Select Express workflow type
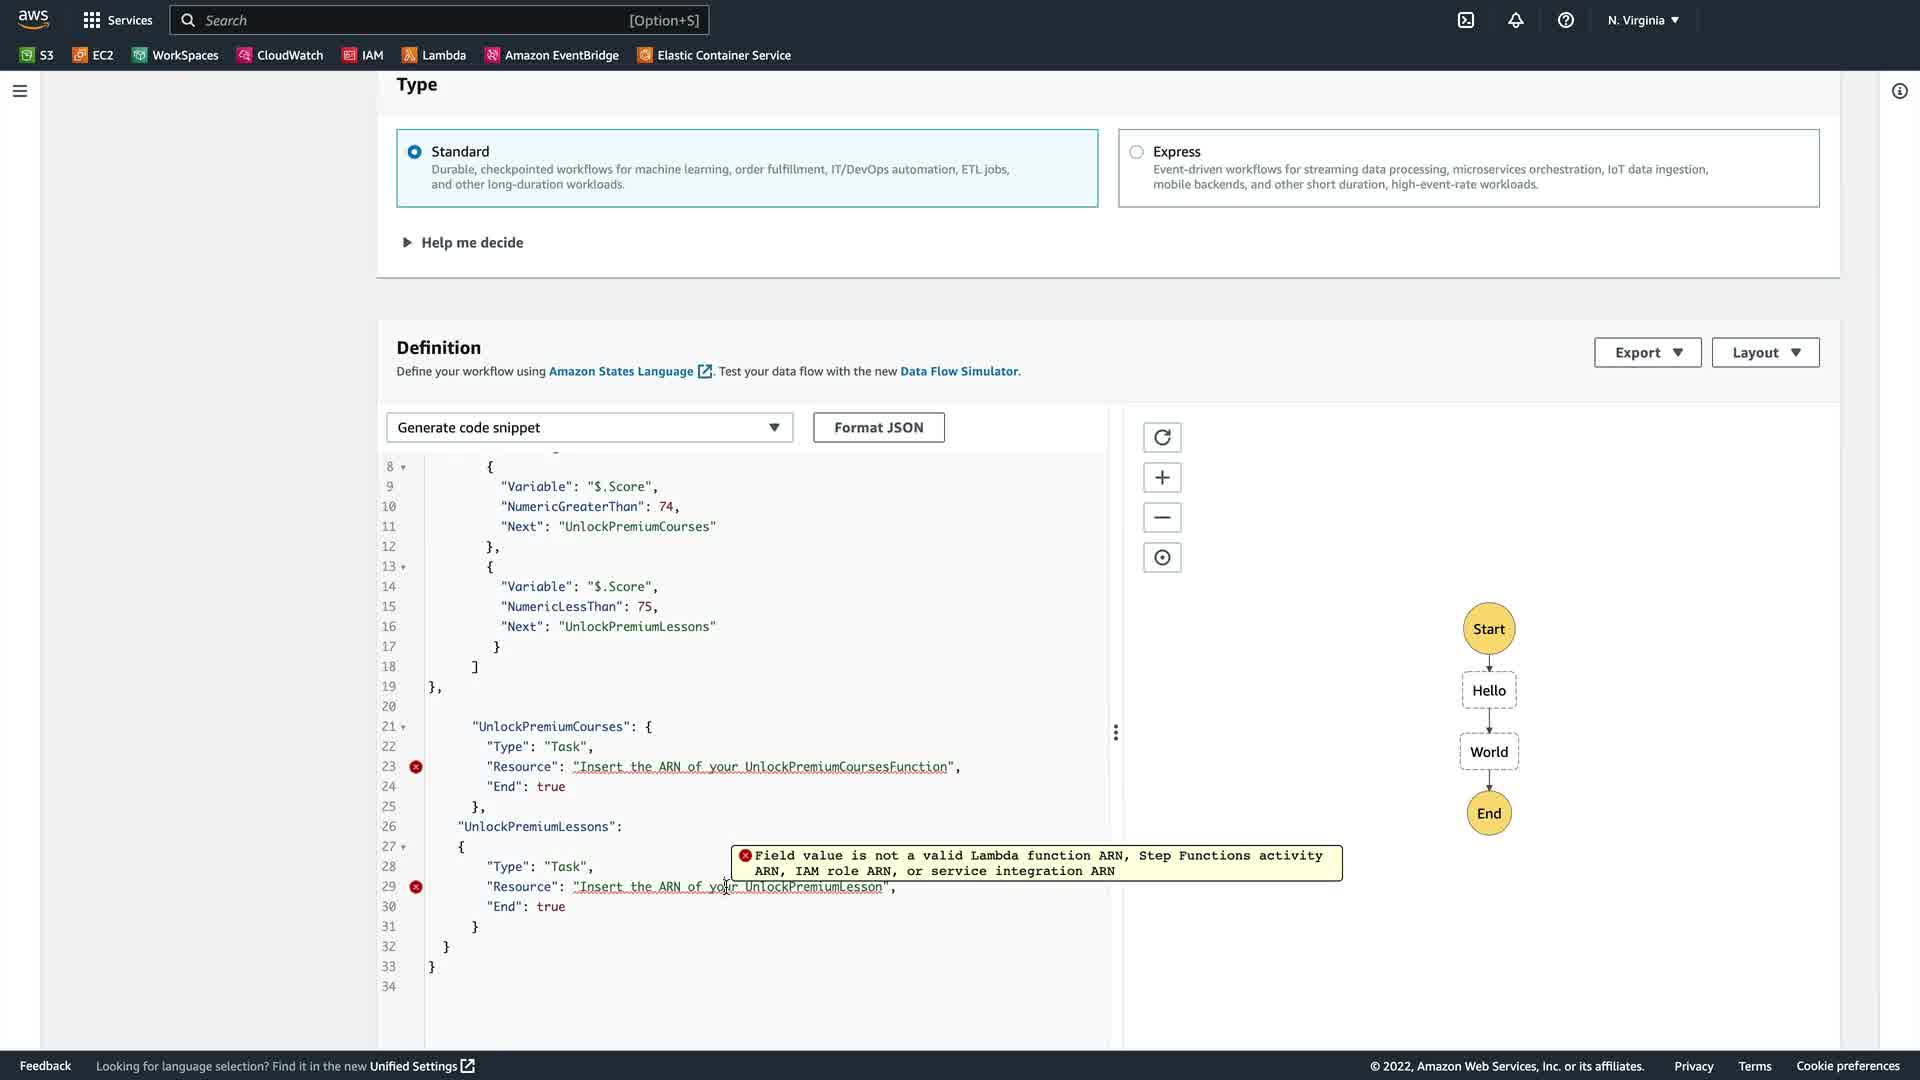Screen dimensions: 1920x1080 tap(1136, 152)
